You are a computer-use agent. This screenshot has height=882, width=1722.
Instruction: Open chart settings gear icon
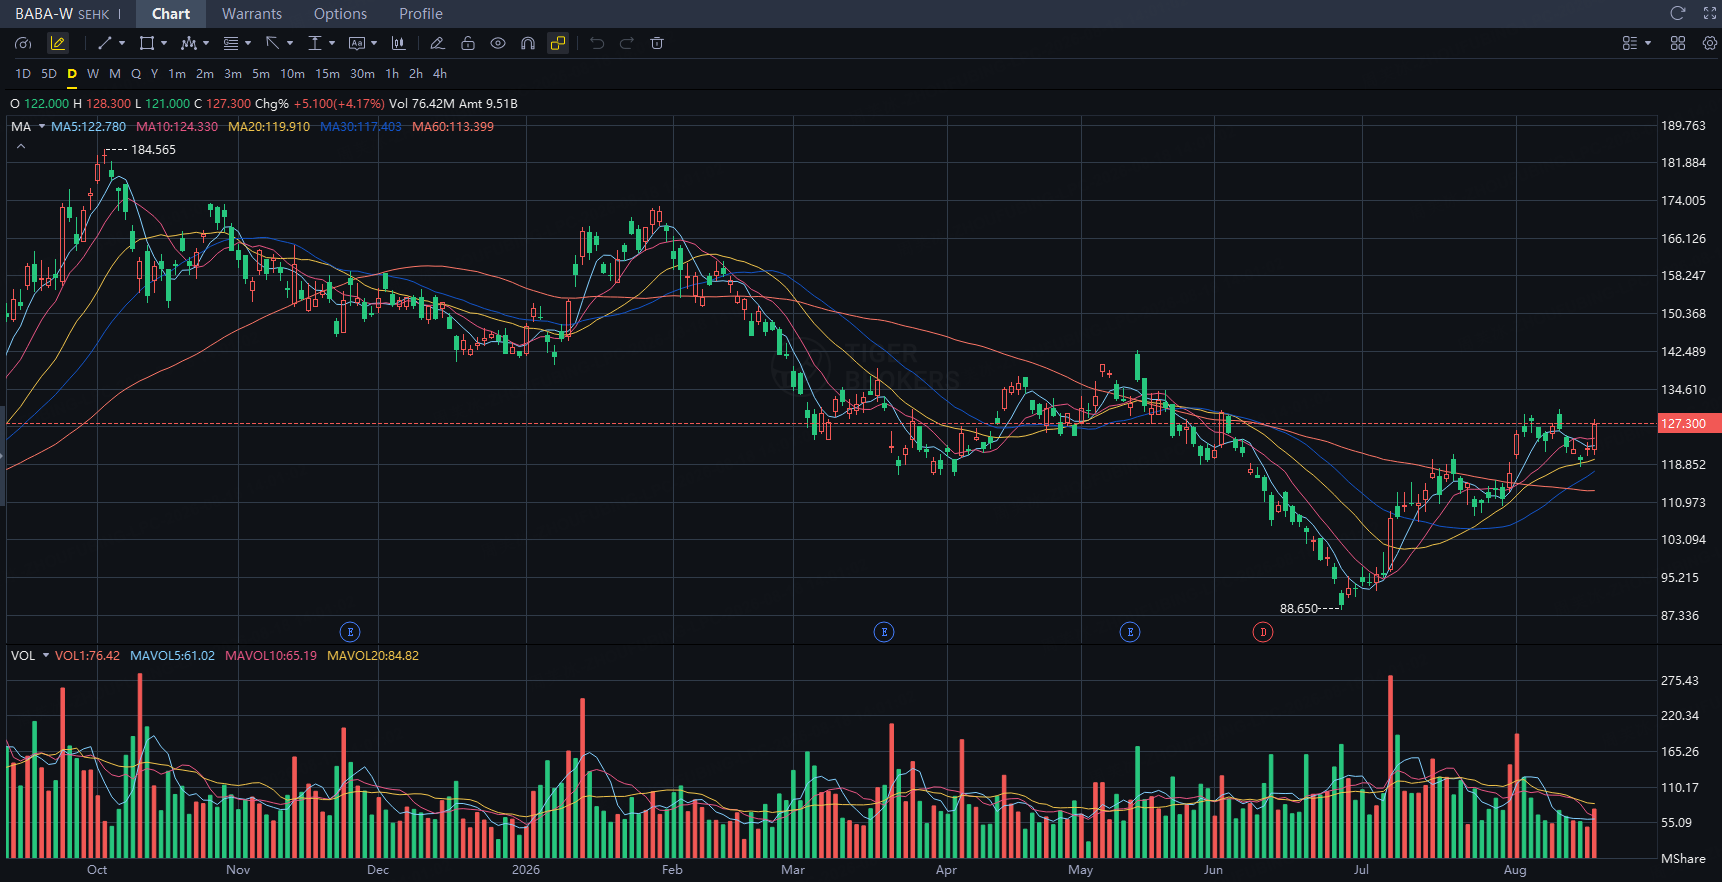click(x=1710, y=43)
